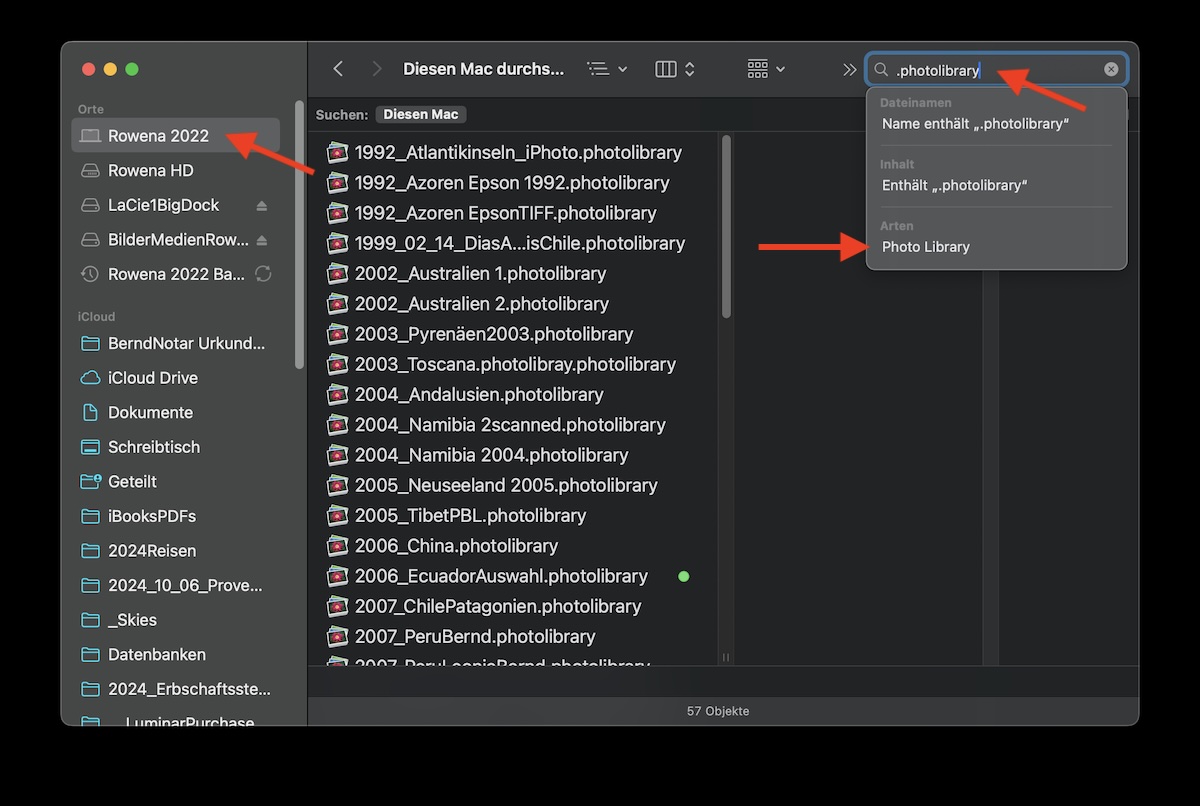Click icon of 2007_ChilePatagonien.photolibrary
This screenshot has height=806, width=1200.
338,606
